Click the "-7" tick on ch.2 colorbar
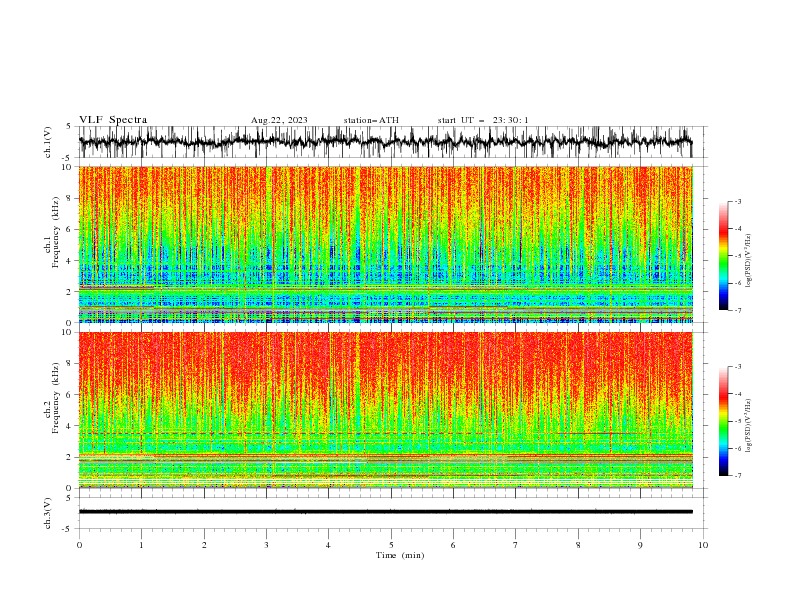 [x=737, y=476]
